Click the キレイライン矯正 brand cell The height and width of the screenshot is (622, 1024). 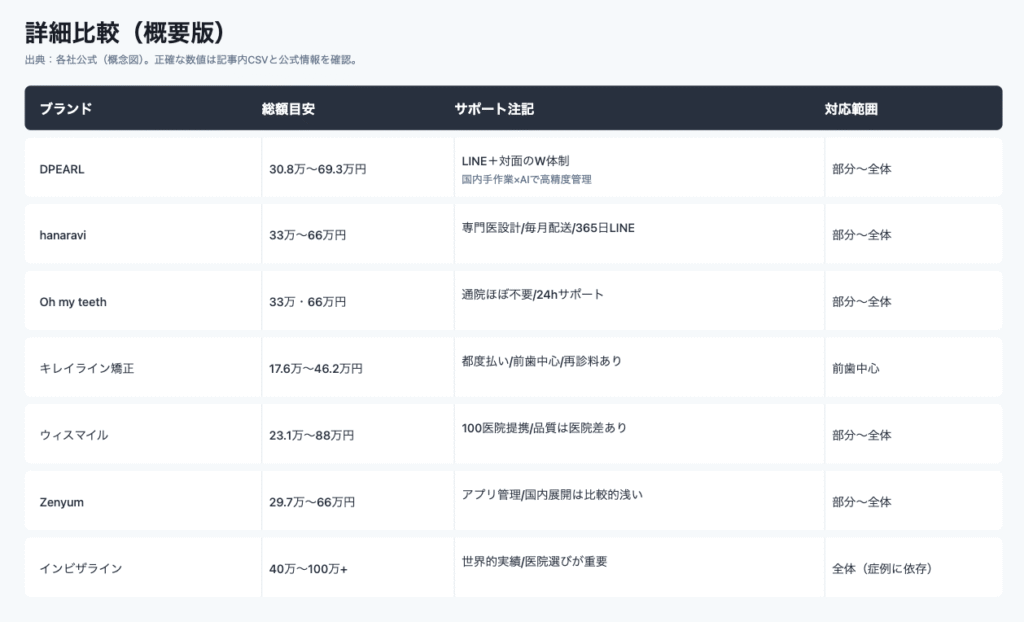(x=86, y=368)
